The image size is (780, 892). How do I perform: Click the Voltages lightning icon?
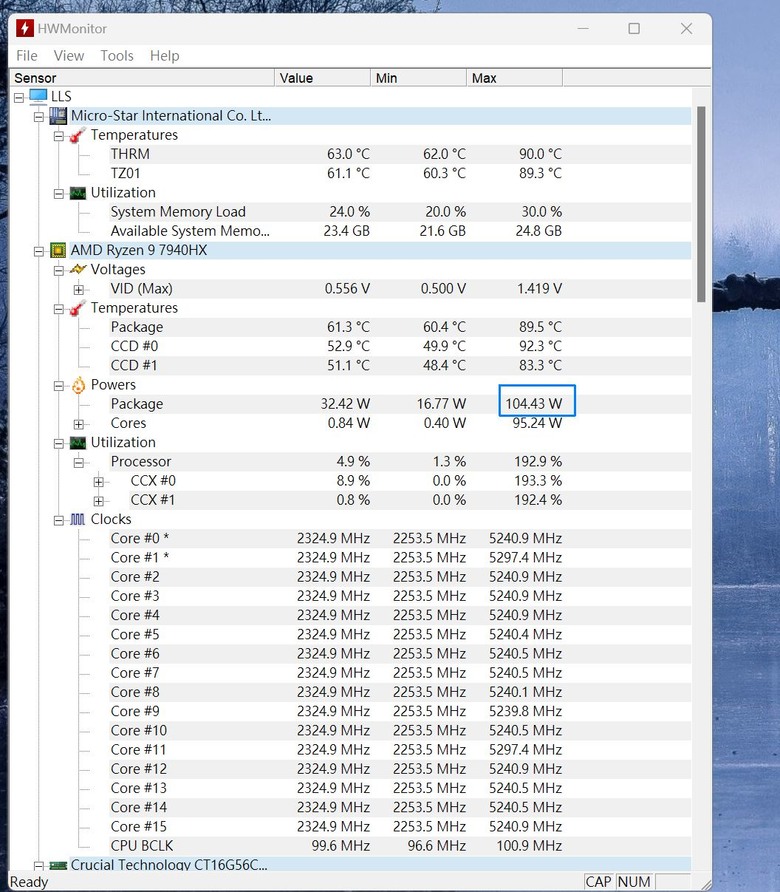click(78, 270)
